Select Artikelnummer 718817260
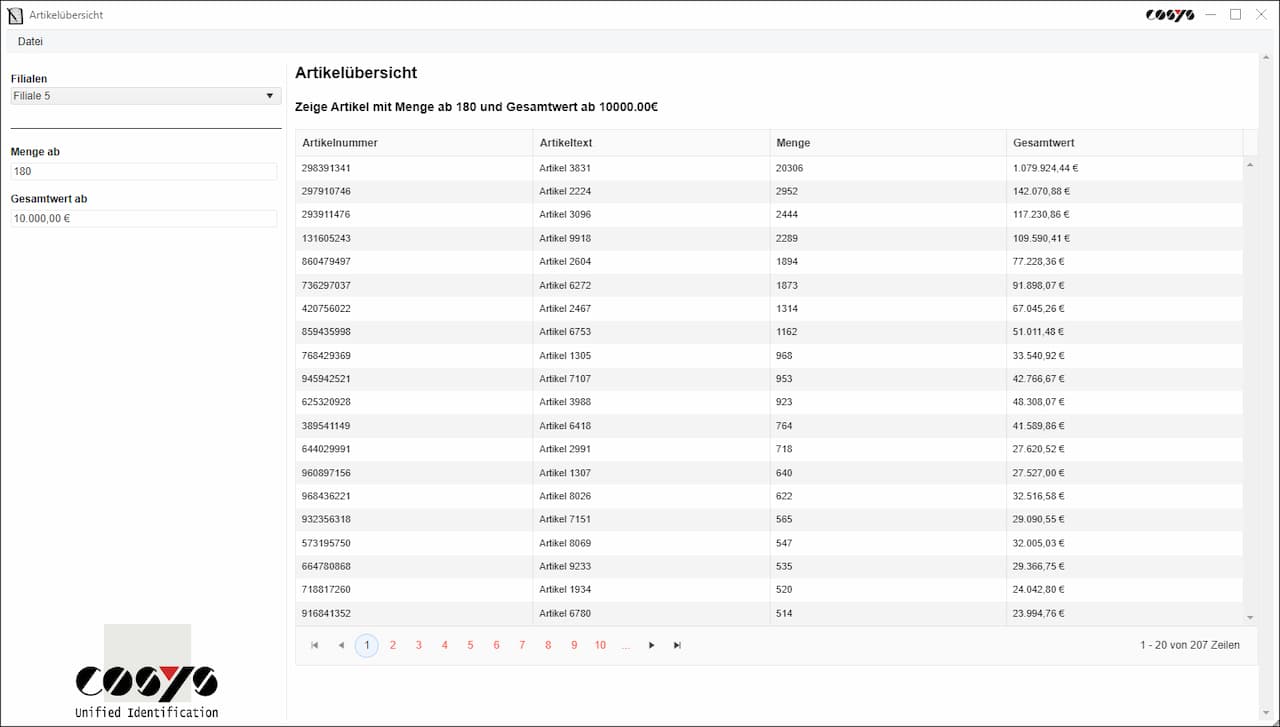 pyautogui.click(x=414, y=590)
